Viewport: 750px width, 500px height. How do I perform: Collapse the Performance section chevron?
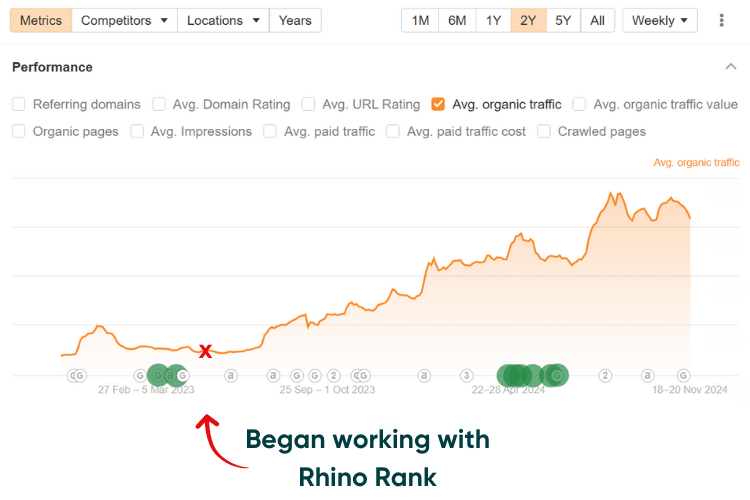[730, 67]
